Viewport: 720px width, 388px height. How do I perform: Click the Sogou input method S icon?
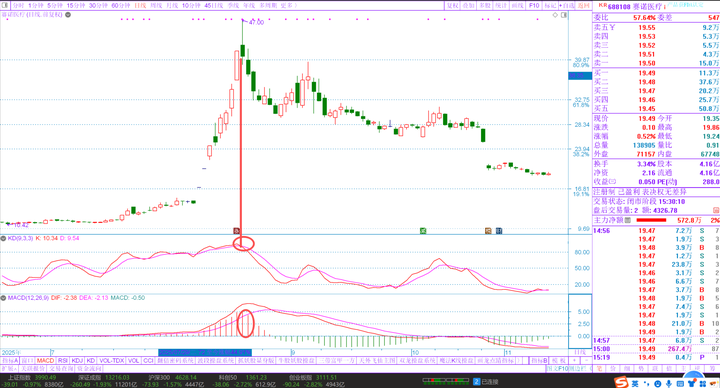click(621, 382)
